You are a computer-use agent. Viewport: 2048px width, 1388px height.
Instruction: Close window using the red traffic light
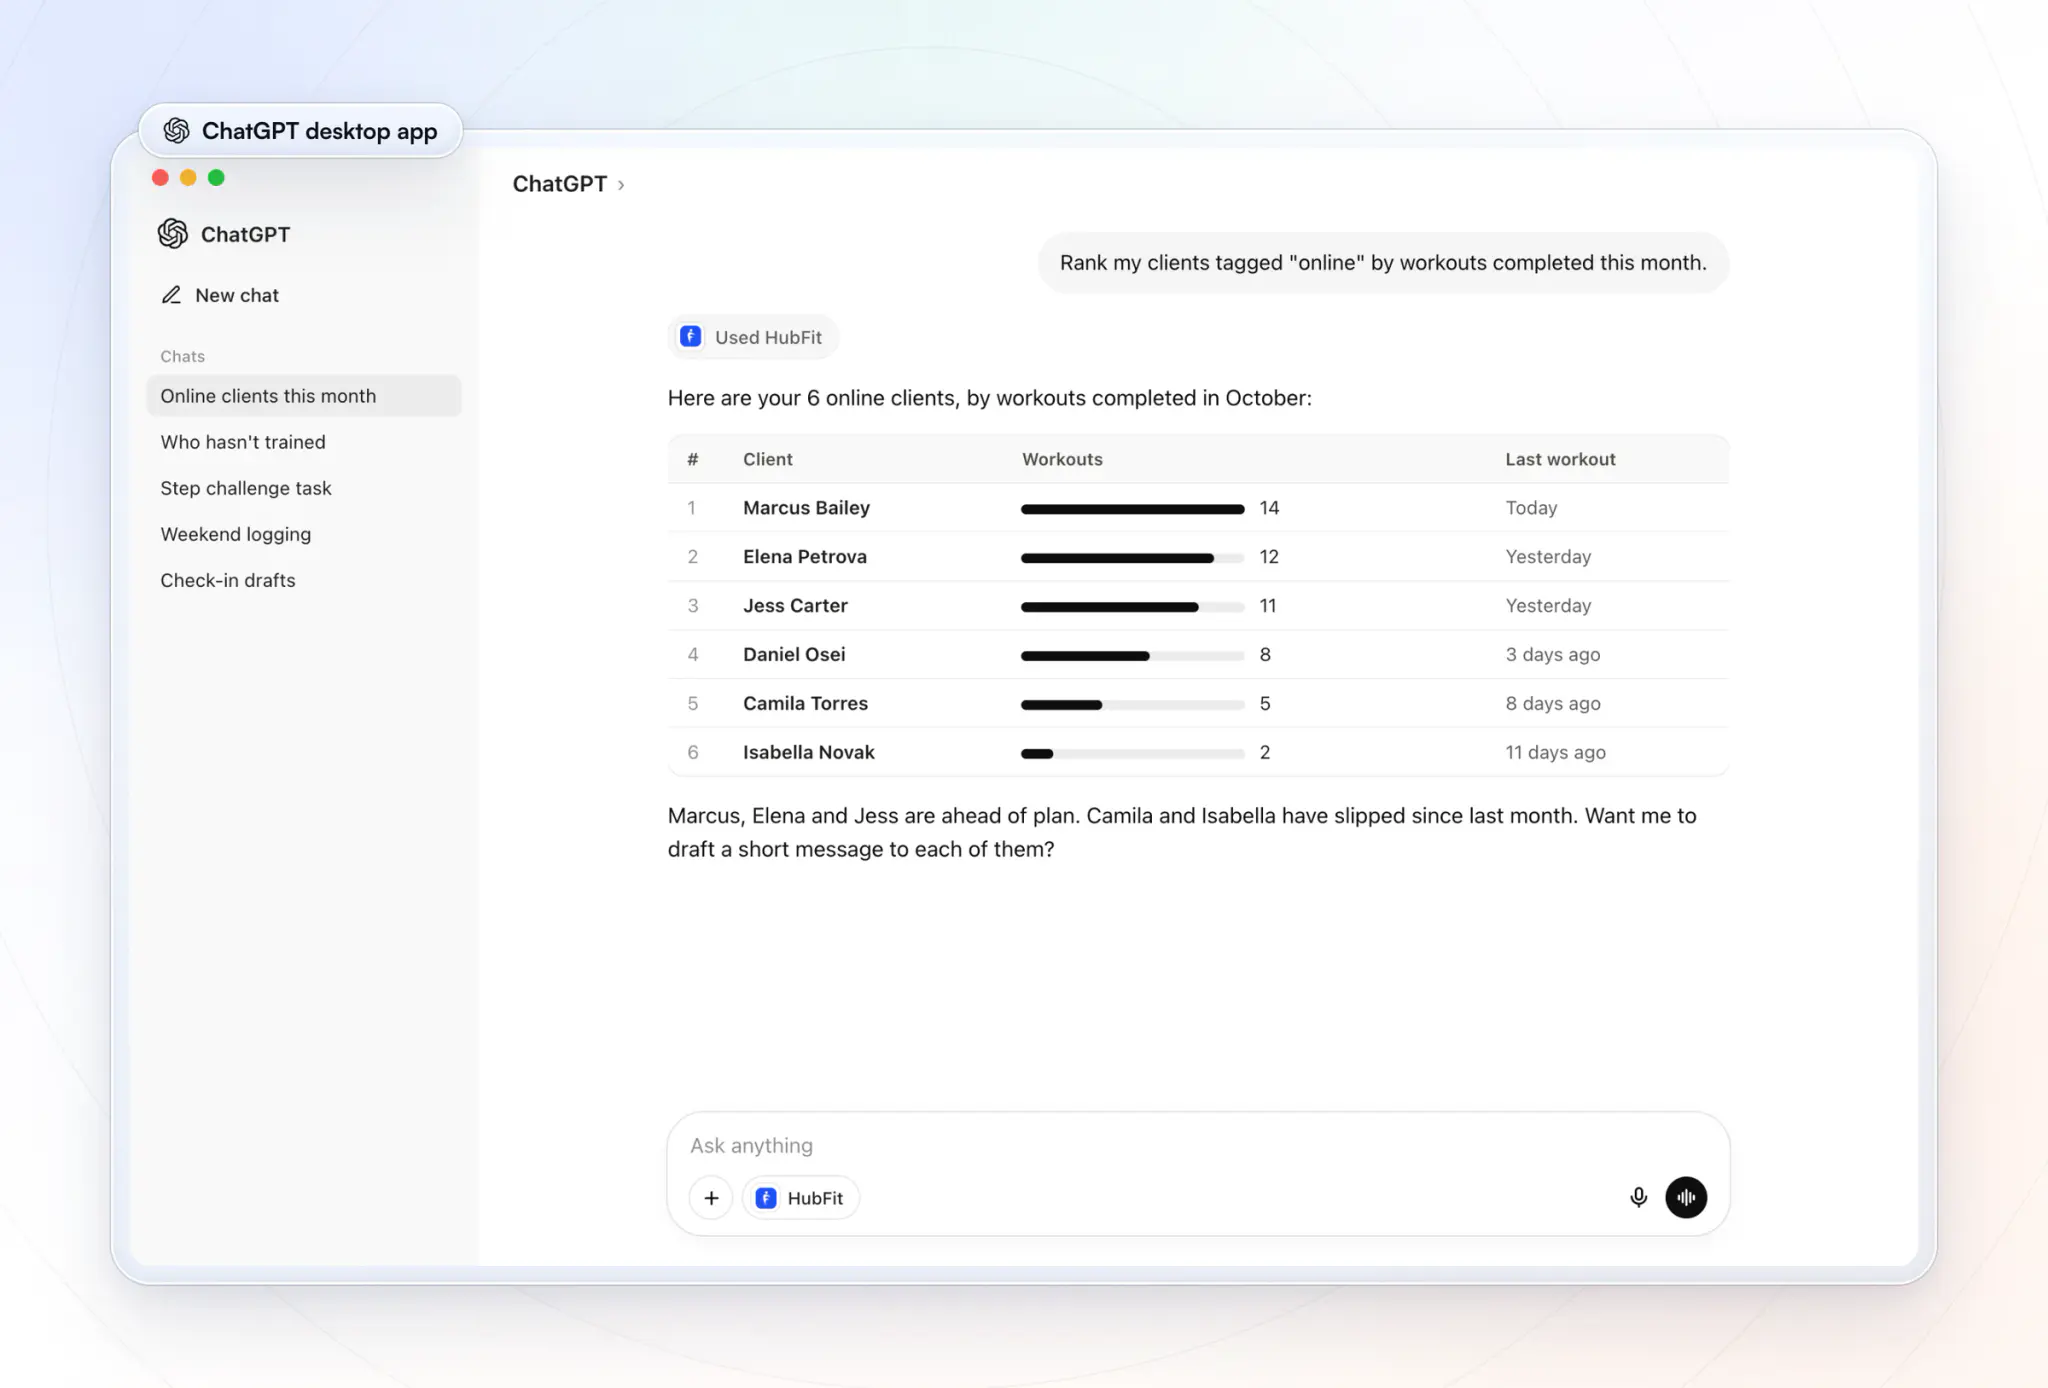(160, 178)
